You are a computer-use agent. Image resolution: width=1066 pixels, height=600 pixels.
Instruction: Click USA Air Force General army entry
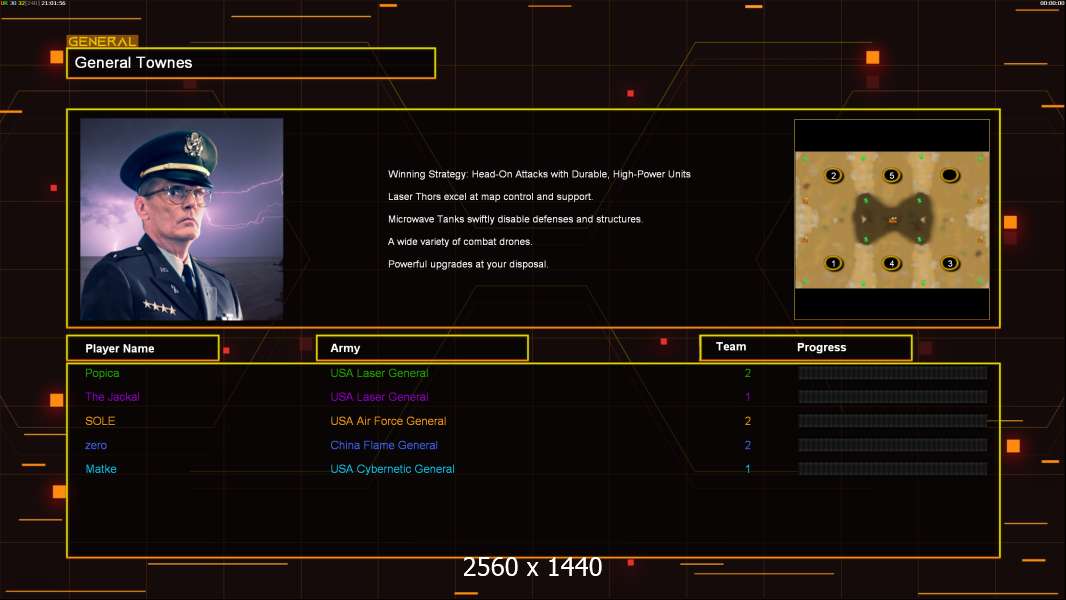[388, 421]
